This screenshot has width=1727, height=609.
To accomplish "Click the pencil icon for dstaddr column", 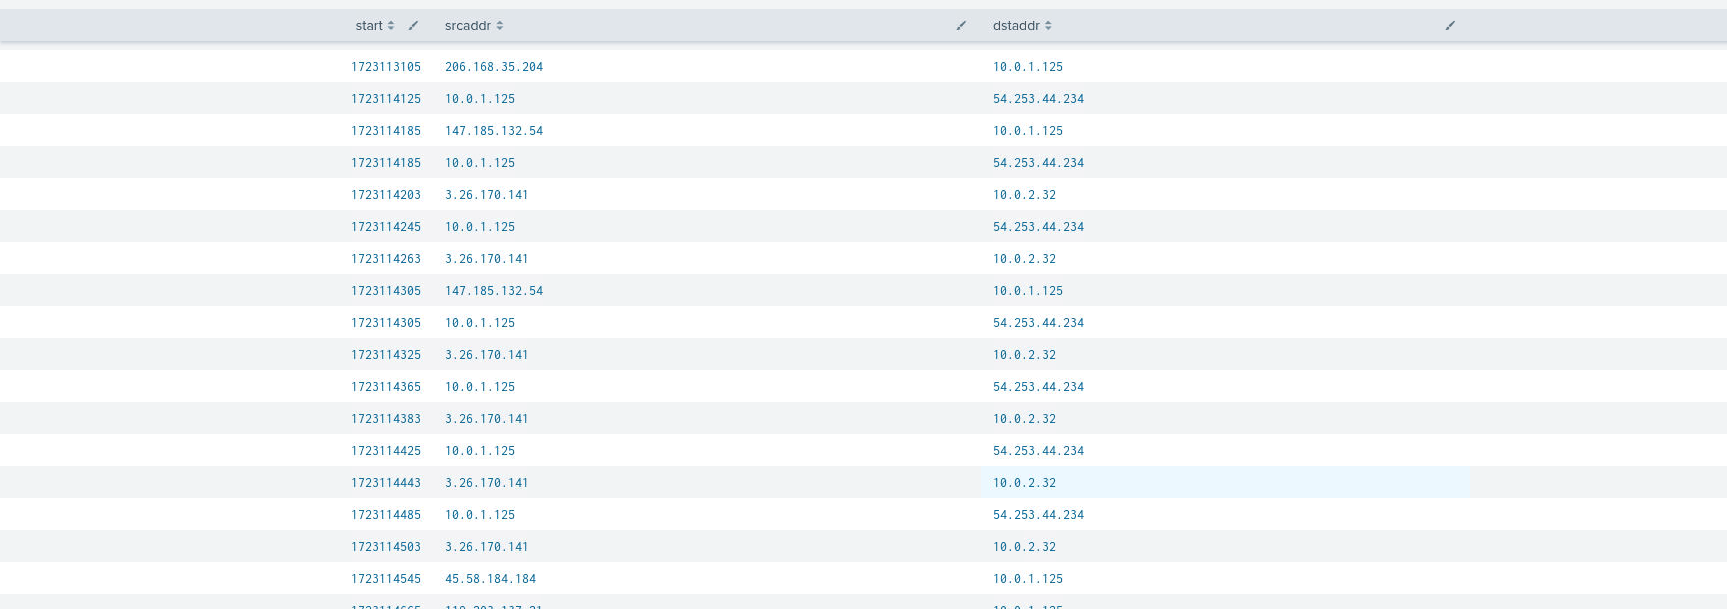I will pyautogui.click(x=1450, y=26).
